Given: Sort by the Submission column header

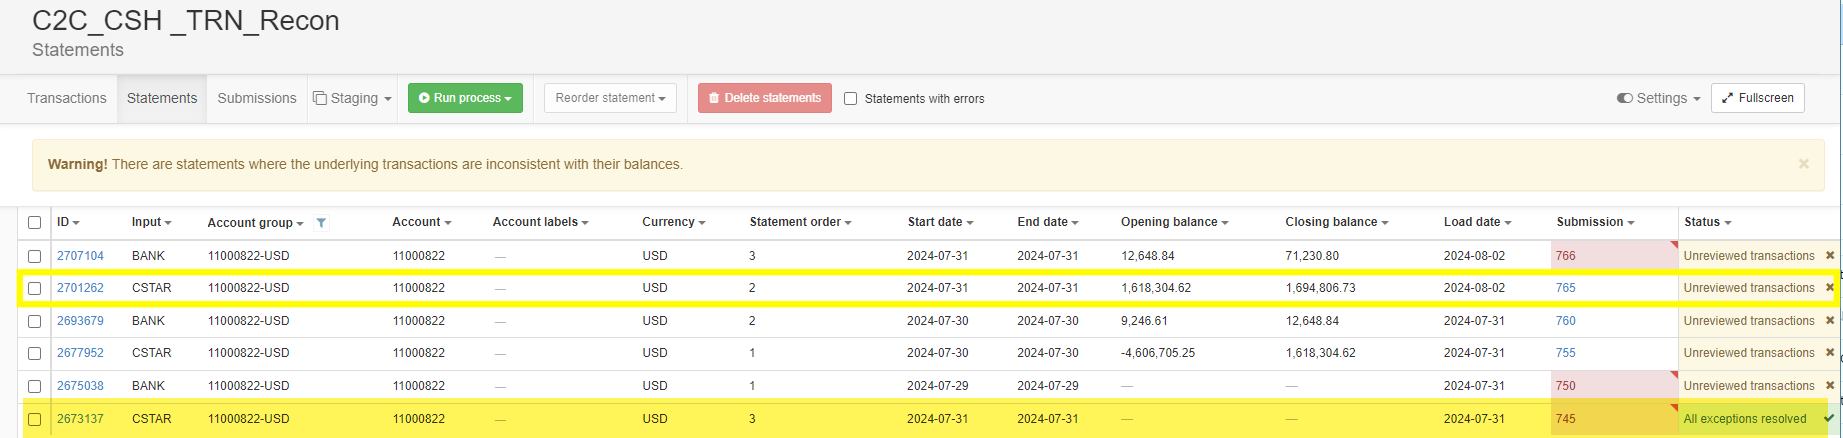Looking at the screenshot, I should coord(1595,222).
